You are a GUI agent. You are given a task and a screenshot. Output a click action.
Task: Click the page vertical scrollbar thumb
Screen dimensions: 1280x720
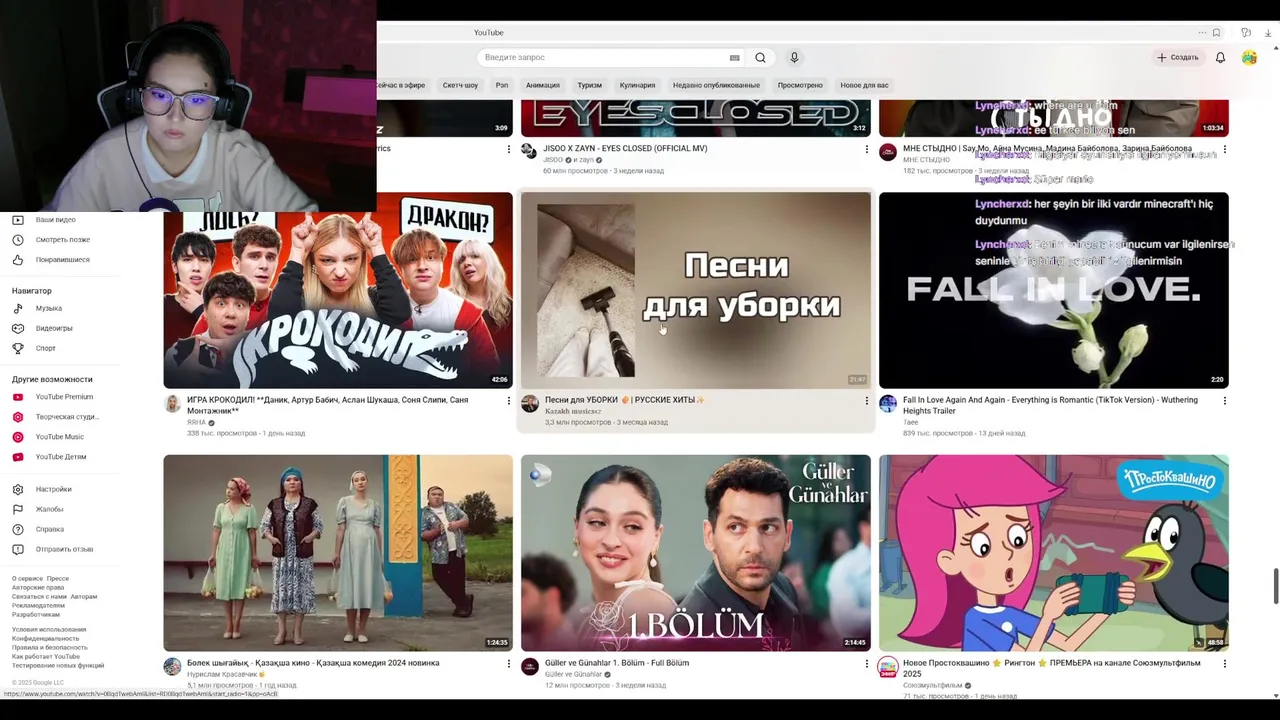(x=1275, y=586)
